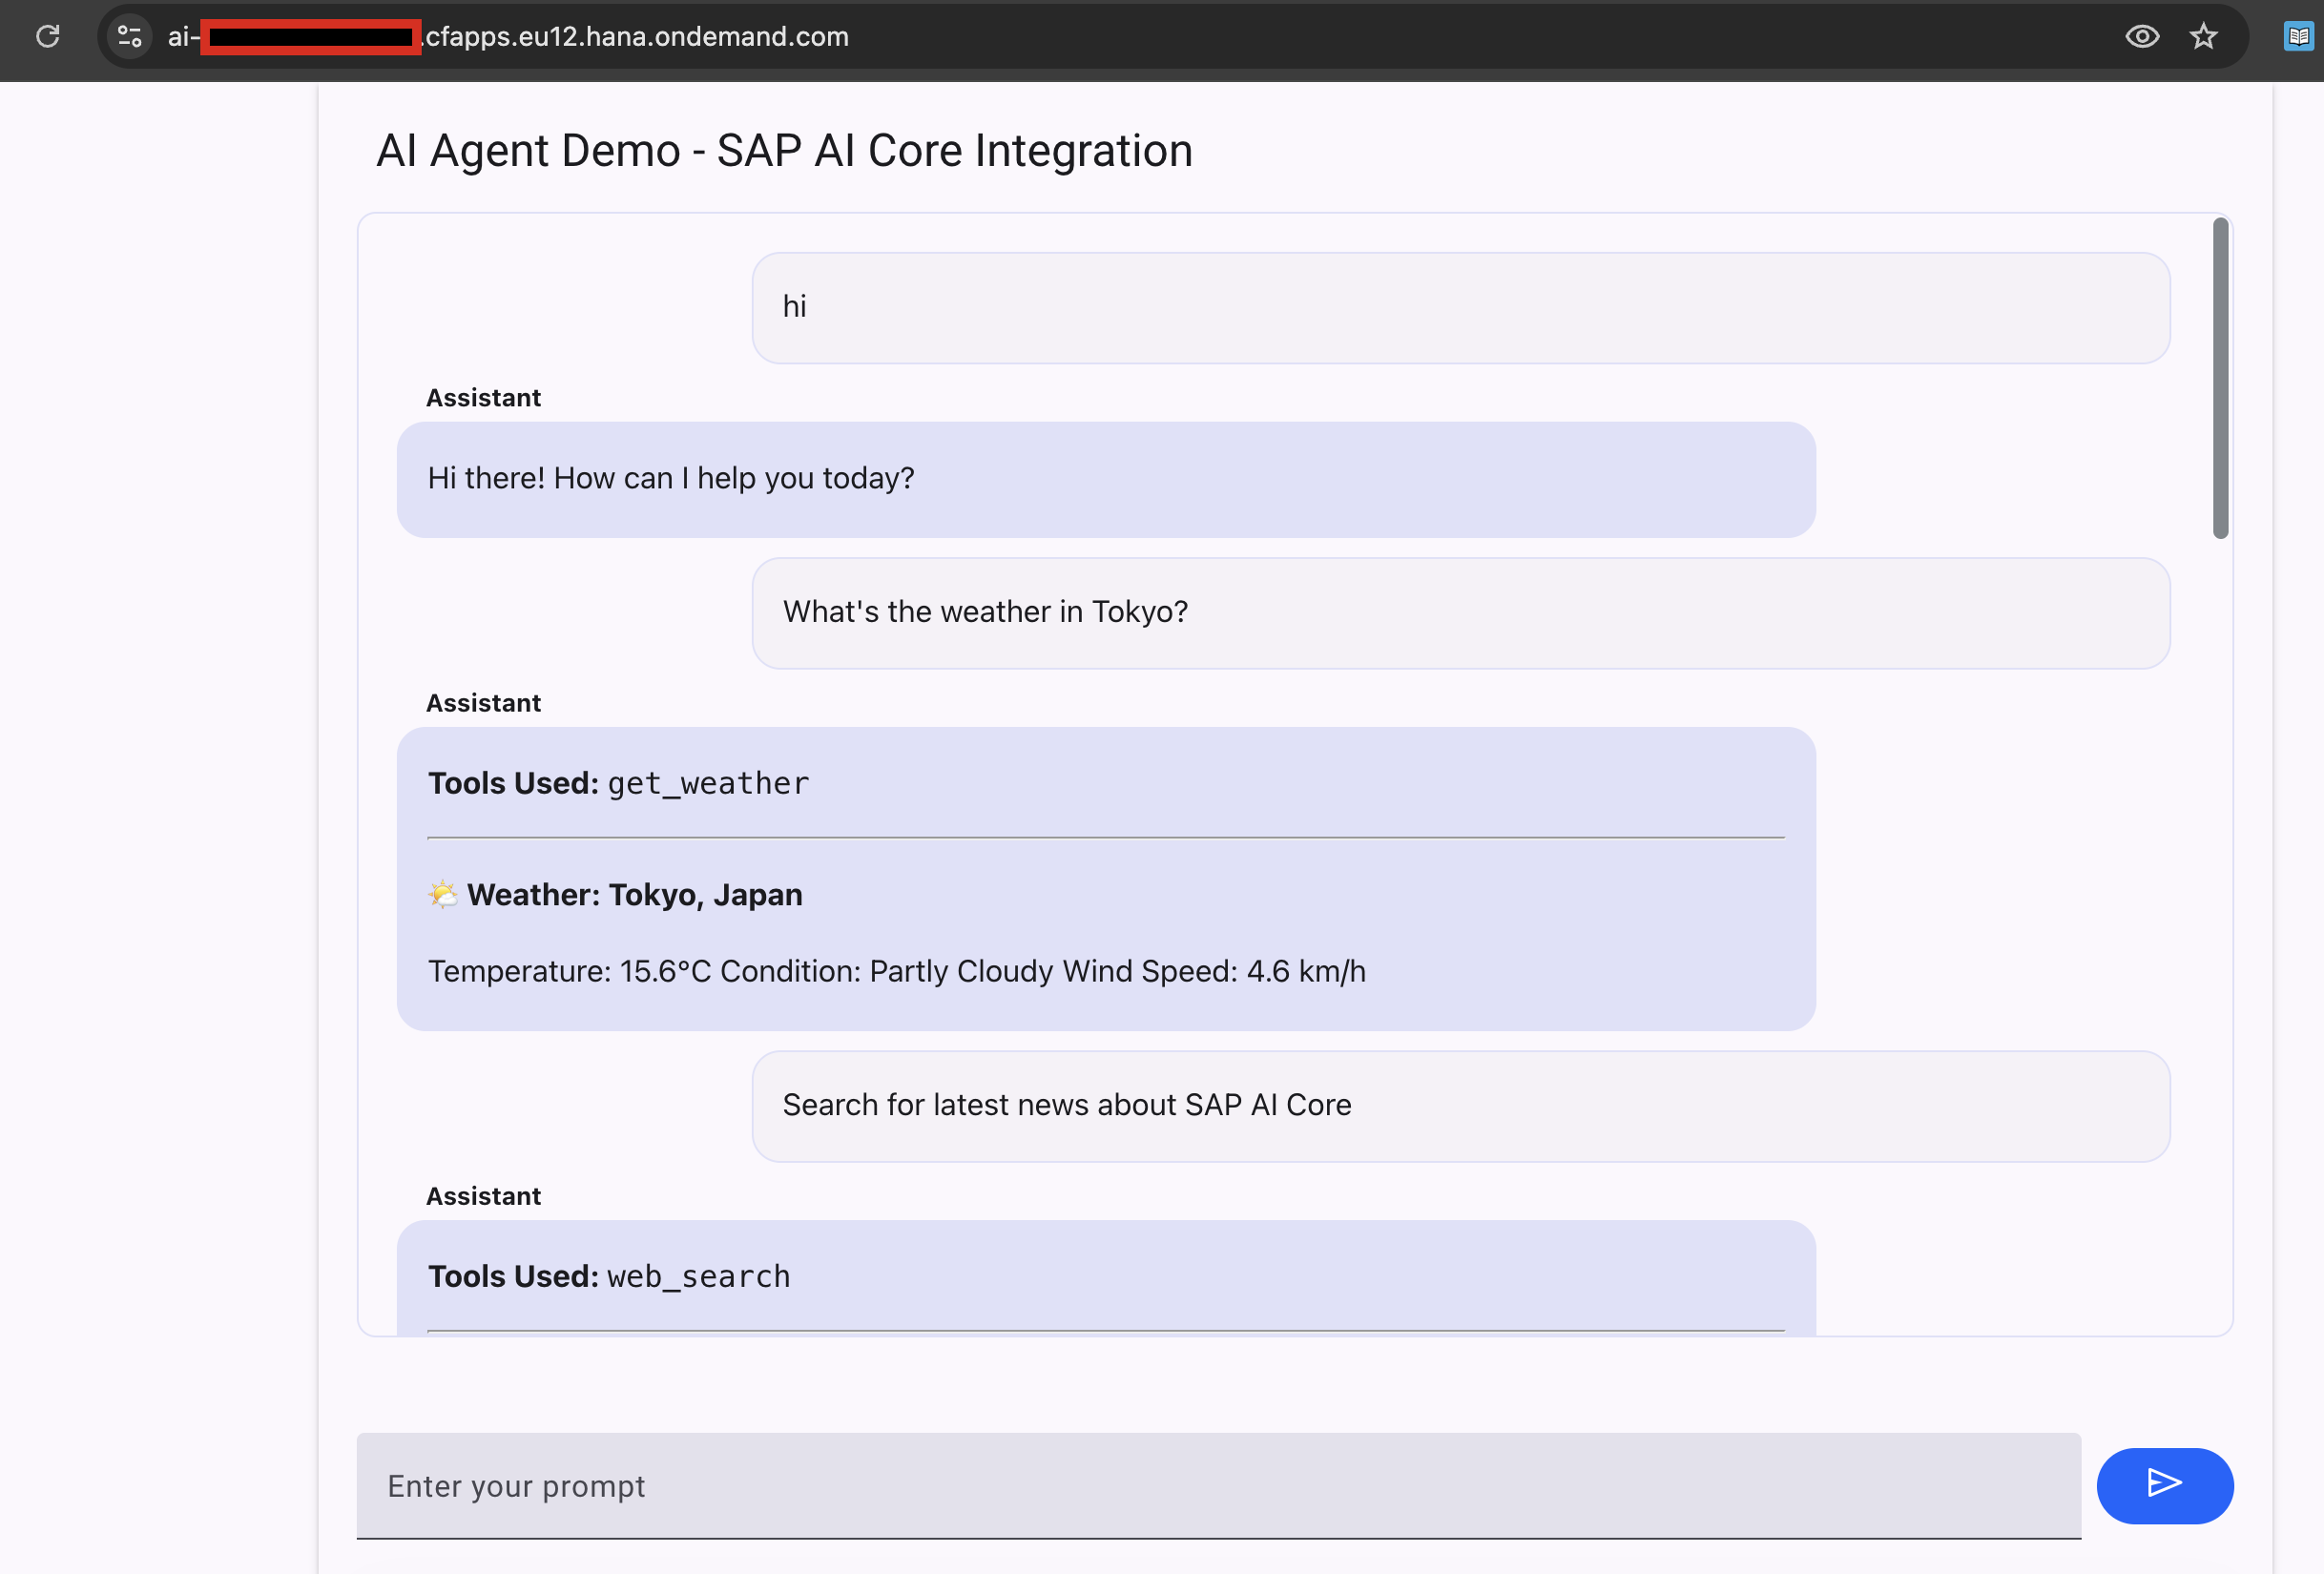Click the chat scrollbar thumb

tap(2220, 378)
